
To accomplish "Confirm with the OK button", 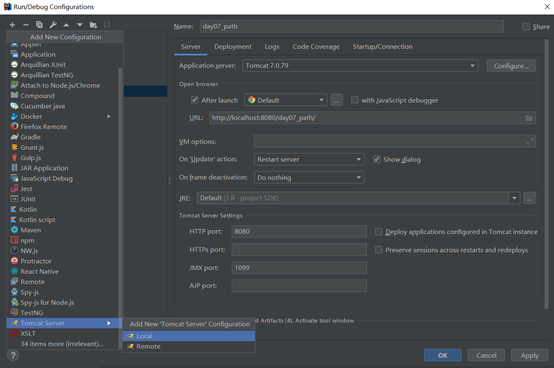I will 443,355.
